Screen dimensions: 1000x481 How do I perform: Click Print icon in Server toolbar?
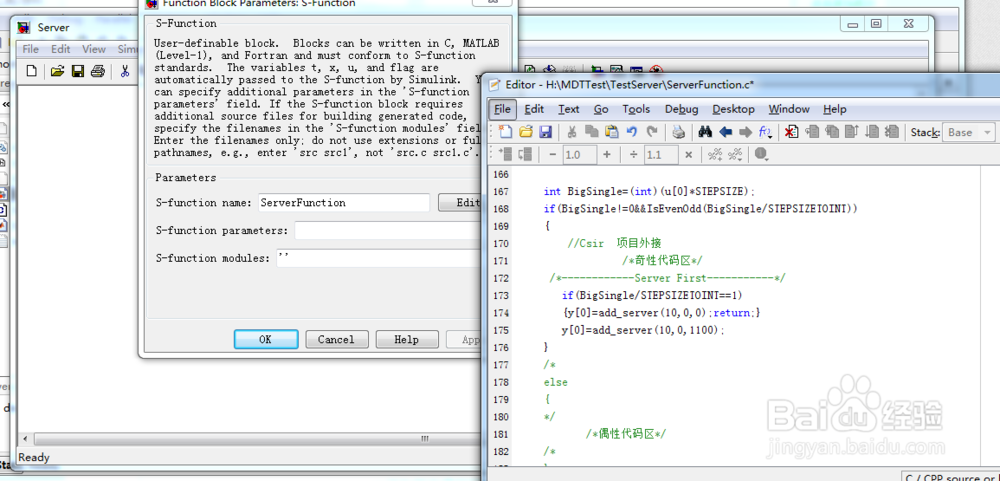click(98, 71)
